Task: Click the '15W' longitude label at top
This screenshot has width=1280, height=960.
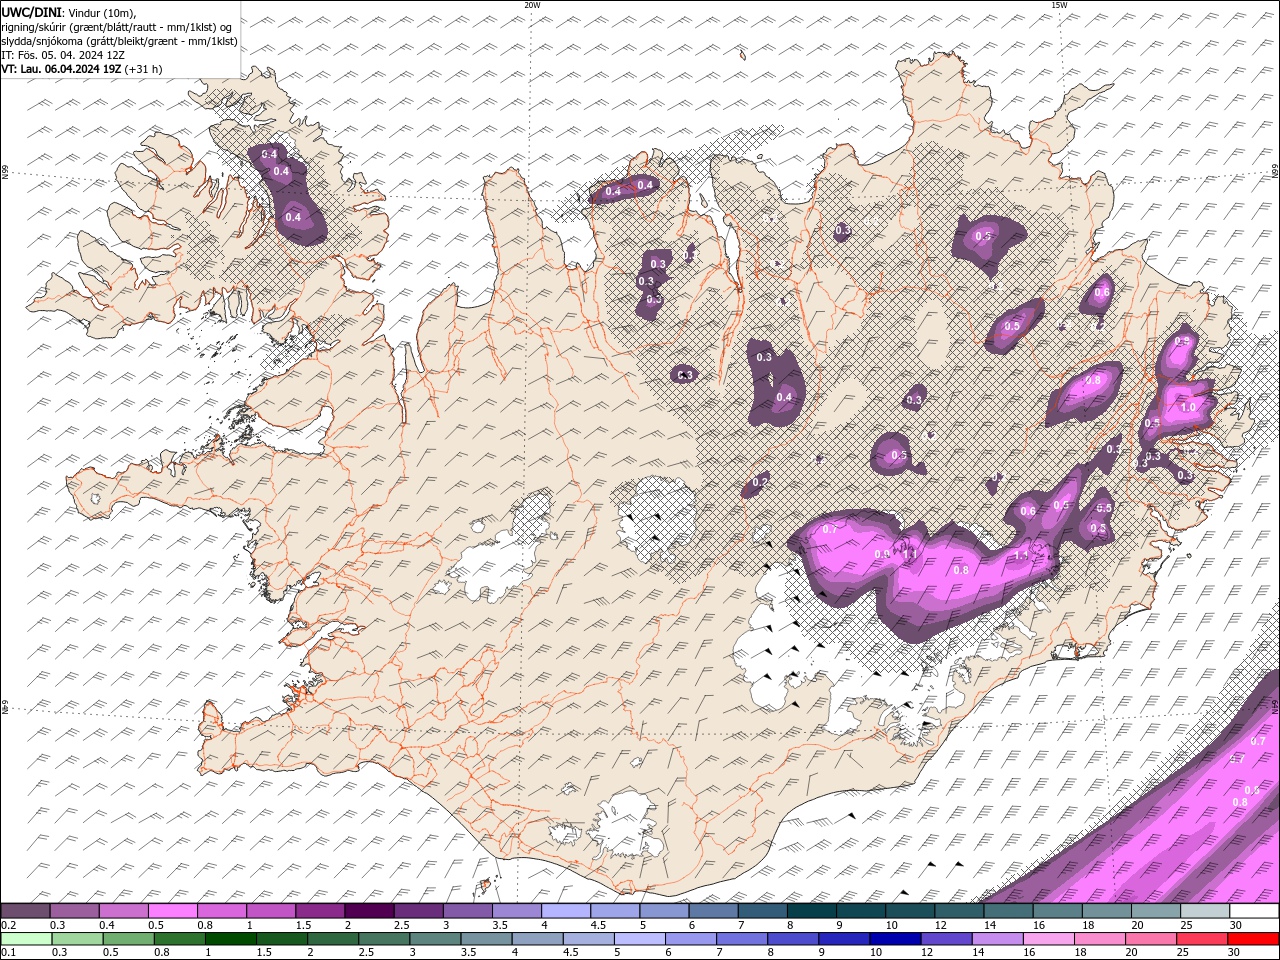Action: pyautogui.click(x=1059, y=5)
